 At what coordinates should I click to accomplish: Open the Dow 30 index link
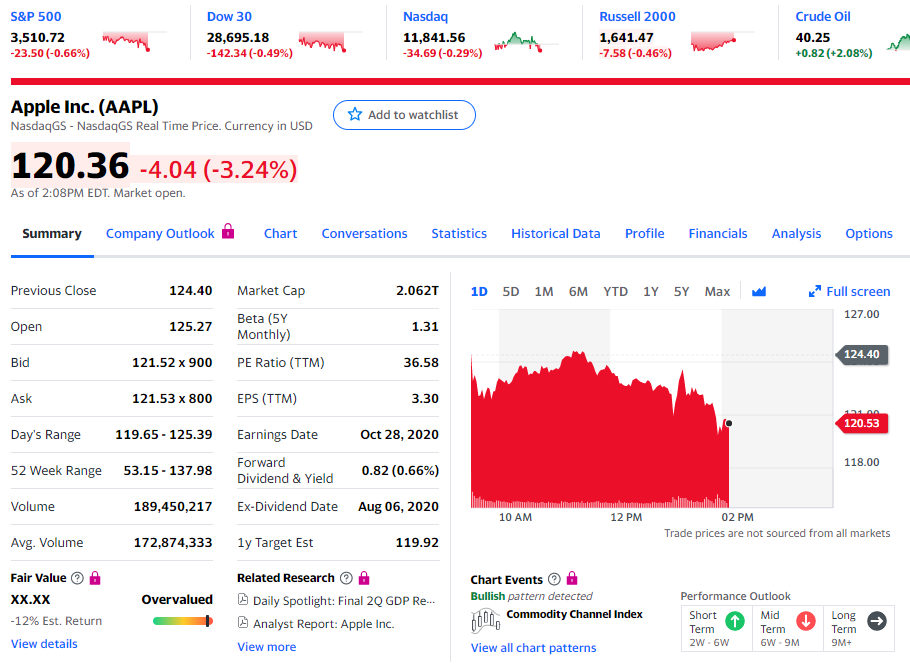[x=229, y=17]
